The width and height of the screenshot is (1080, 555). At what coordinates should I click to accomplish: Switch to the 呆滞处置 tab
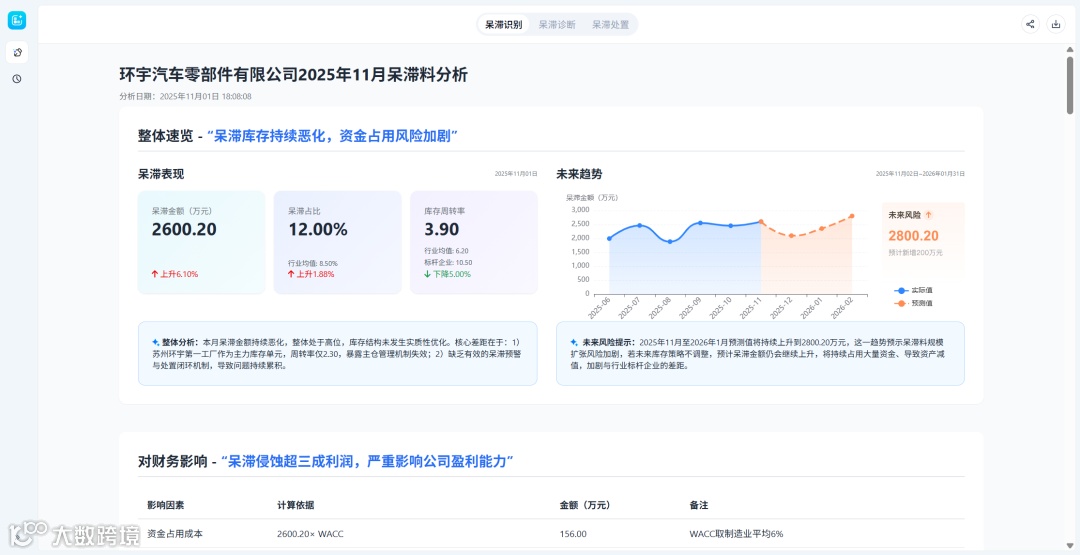(610, 25)
